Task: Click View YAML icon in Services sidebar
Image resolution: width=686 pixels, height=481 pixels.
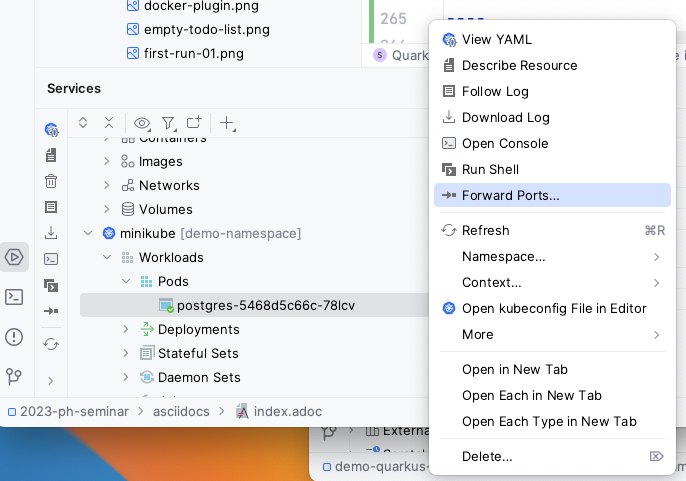Action: click(x=51, y=129)
